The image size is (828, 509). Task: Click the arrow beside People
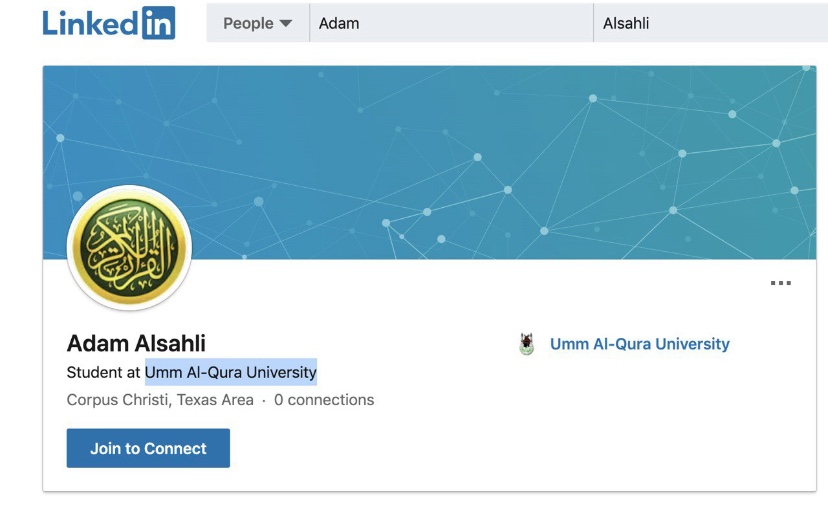(286, 24)
